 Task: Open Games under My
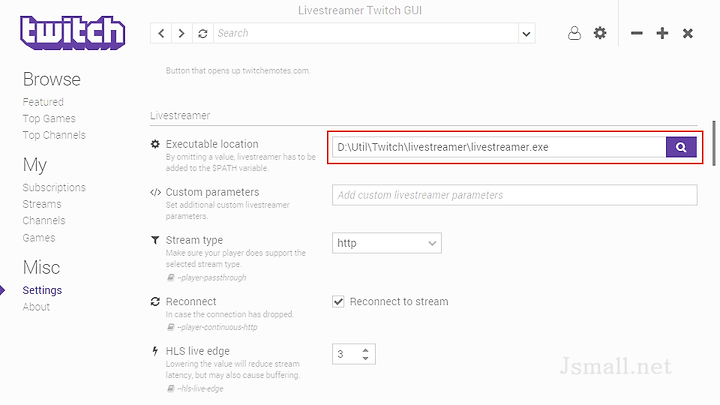coord(39,238)
